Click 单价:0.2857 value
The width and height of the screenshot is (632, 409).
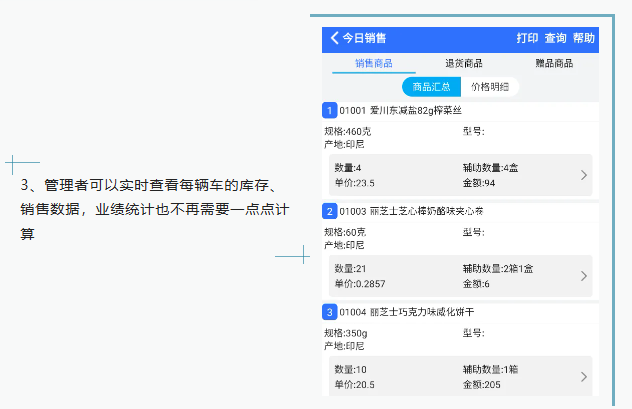point(360,284)
